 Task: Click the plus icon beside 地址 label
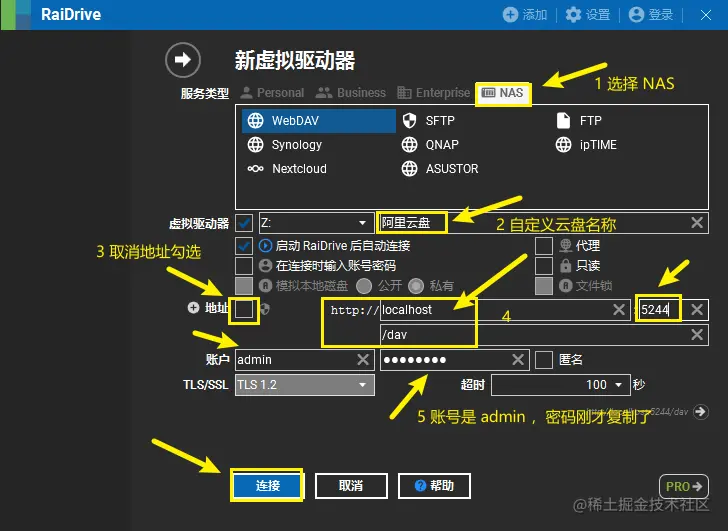tap(193, 308)
